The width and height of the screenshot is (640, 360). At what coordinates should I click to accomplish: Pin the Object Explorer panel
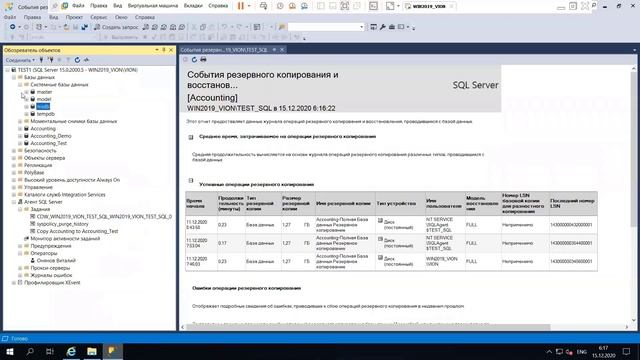(x=164, y=50)
